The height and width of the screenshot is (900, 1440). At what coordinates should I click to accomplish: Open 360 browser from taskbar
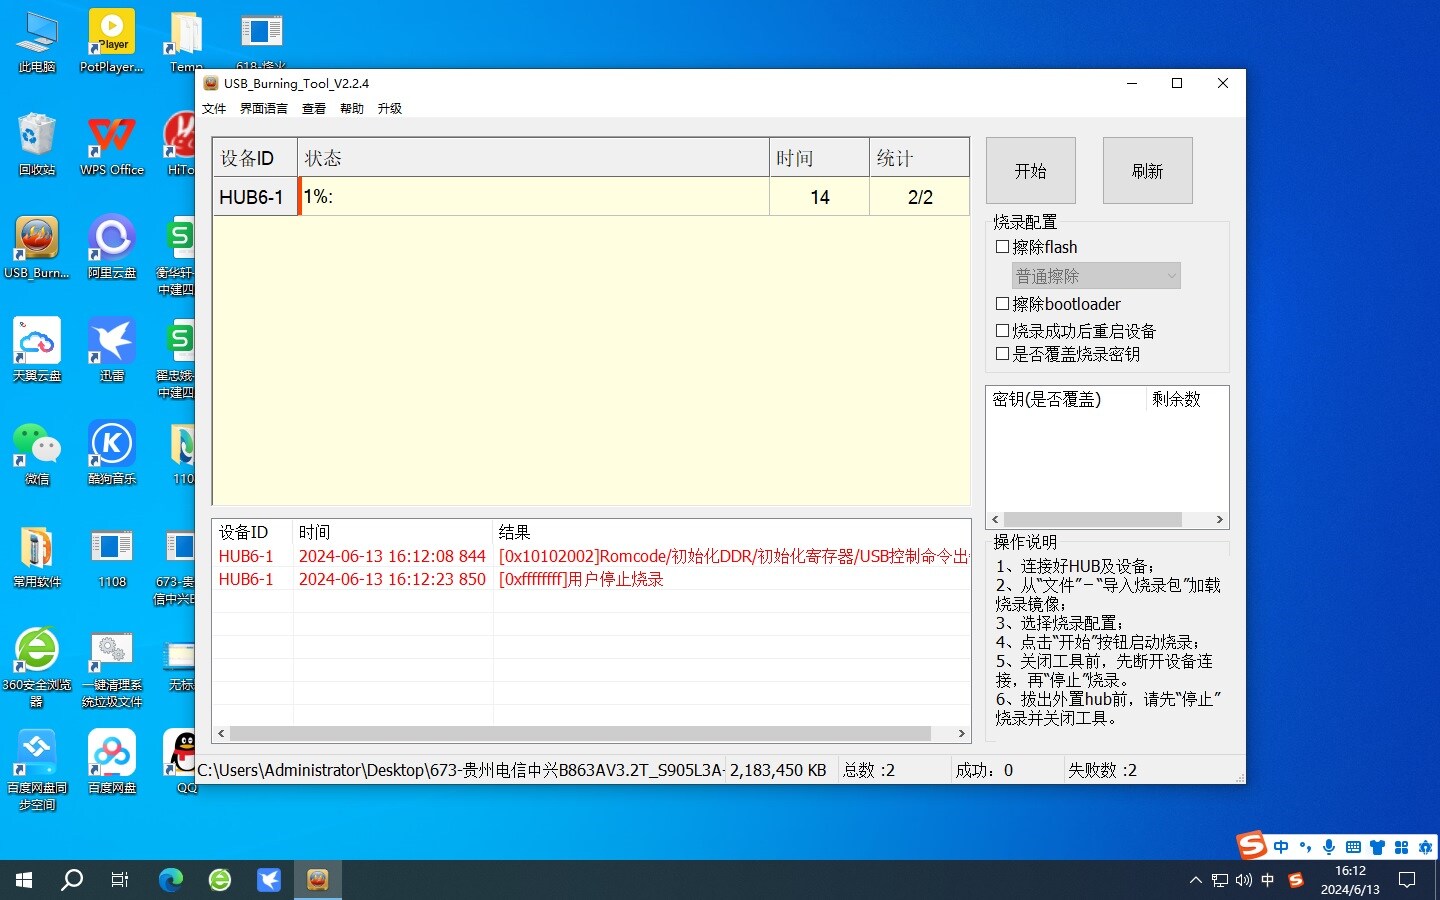220,880
